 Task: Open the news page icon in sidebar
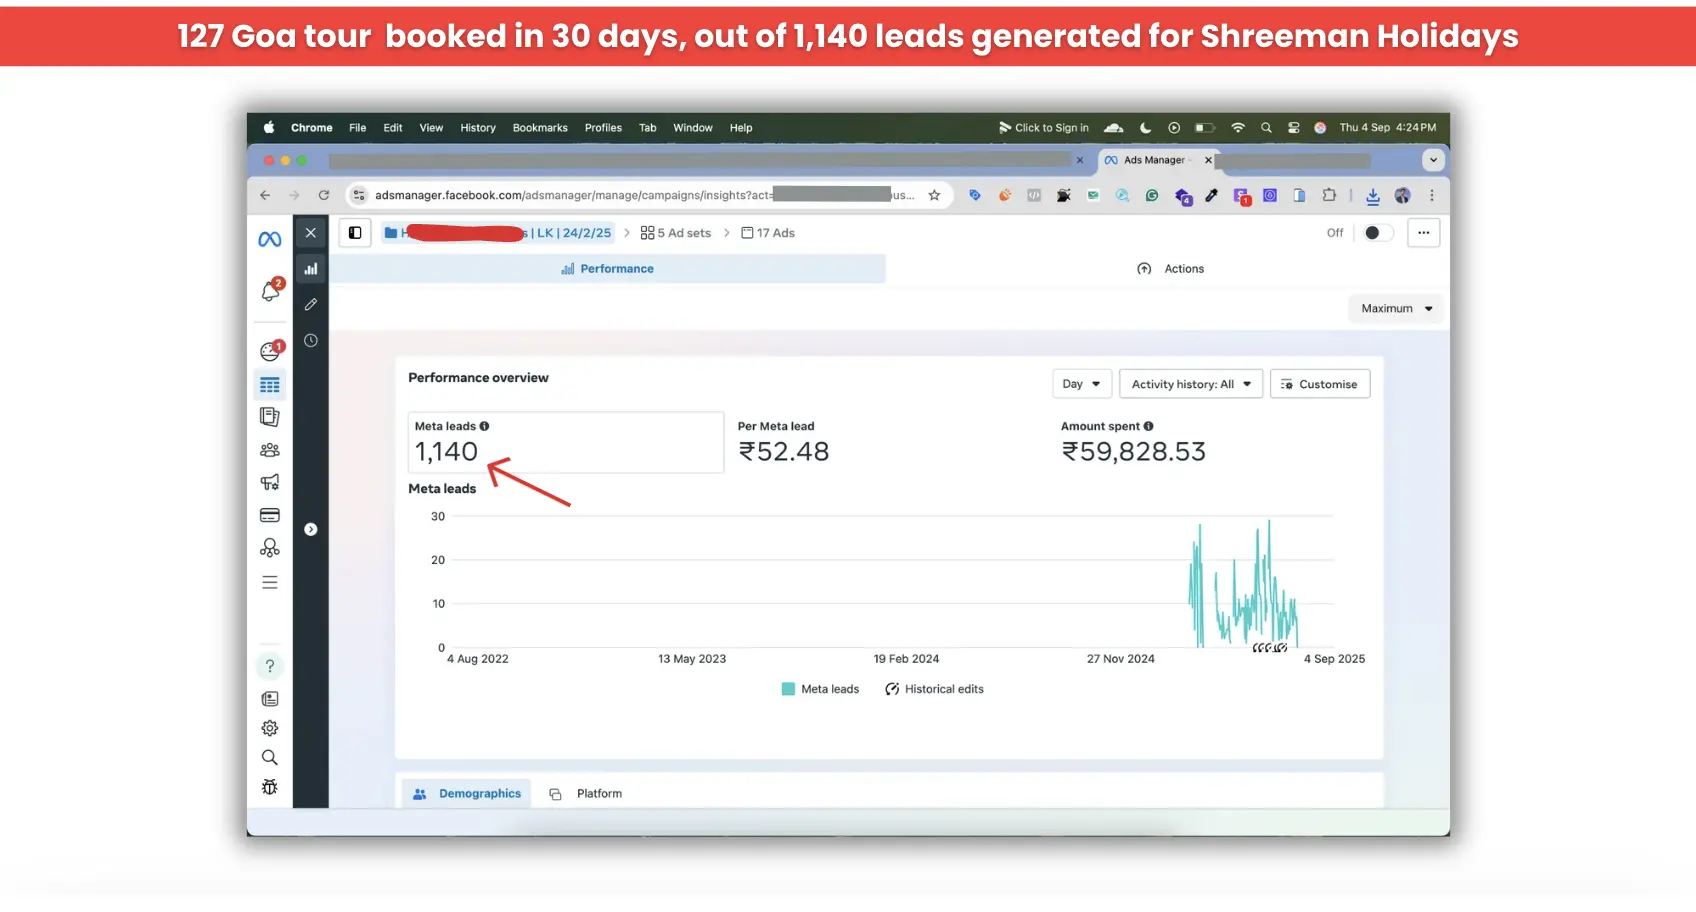[270, 699]
